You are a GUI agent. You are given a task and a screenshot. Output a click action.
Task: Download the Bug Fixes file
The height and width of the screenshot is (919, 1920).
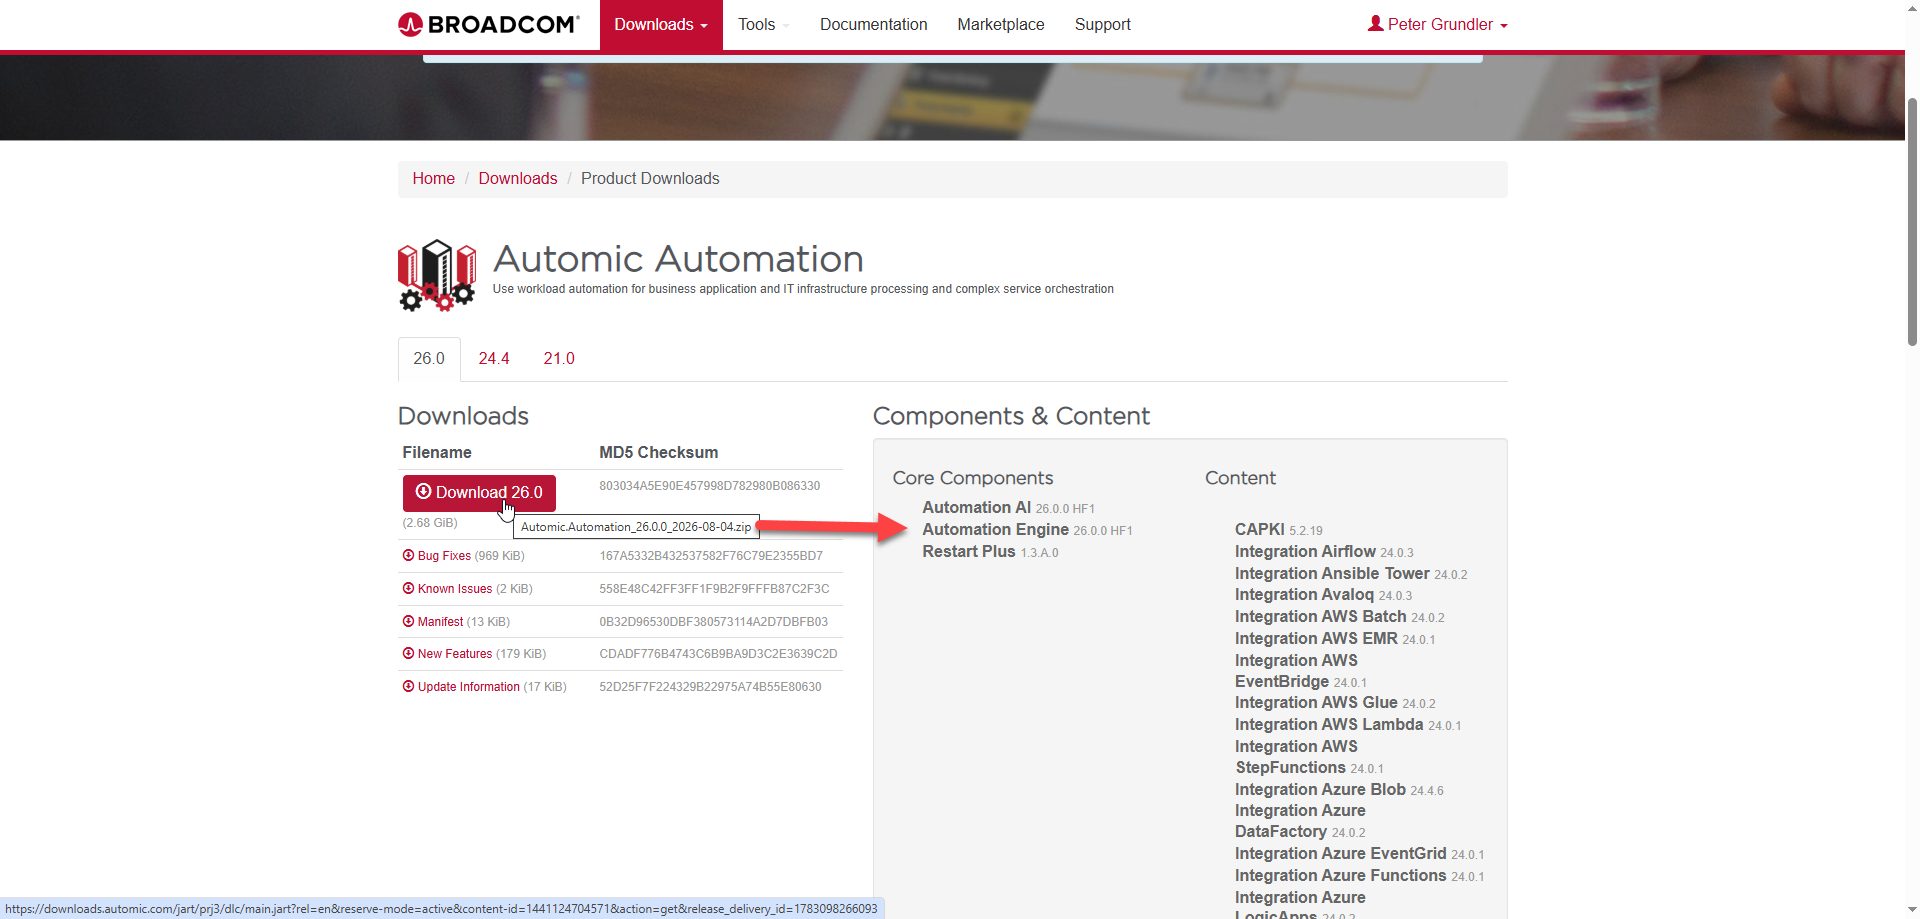tap(444, 556)
